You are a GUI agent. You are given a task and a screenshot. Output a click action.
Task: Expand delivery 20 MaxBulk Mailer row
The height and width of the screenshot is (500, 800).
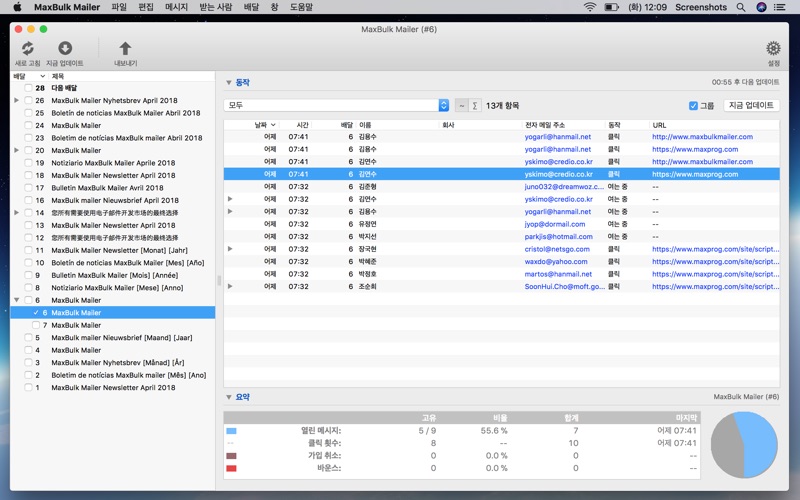(x=16, y=150)
